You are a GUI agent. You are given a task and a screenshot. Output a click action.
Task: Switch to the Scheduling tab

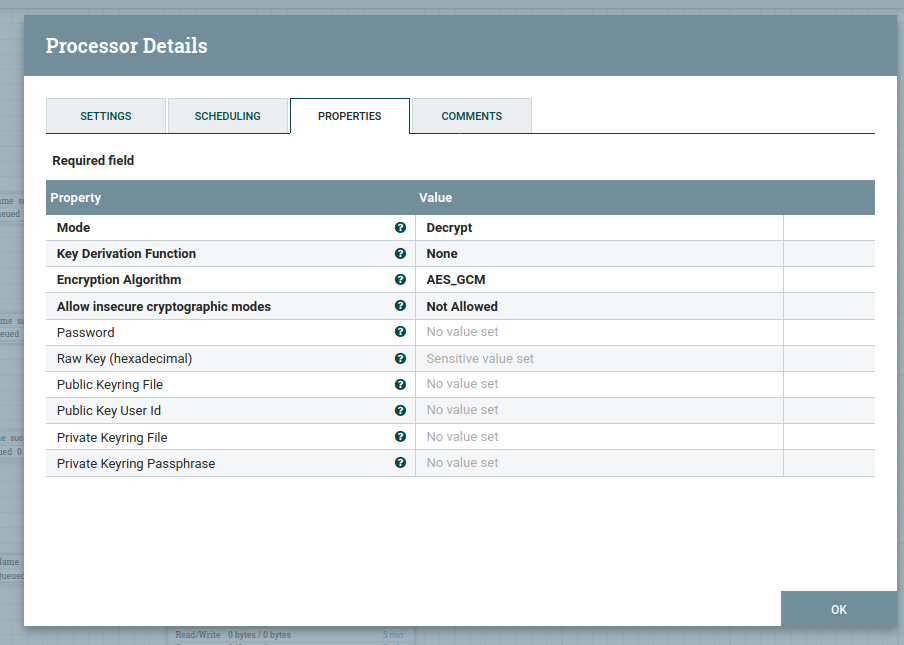228,116
